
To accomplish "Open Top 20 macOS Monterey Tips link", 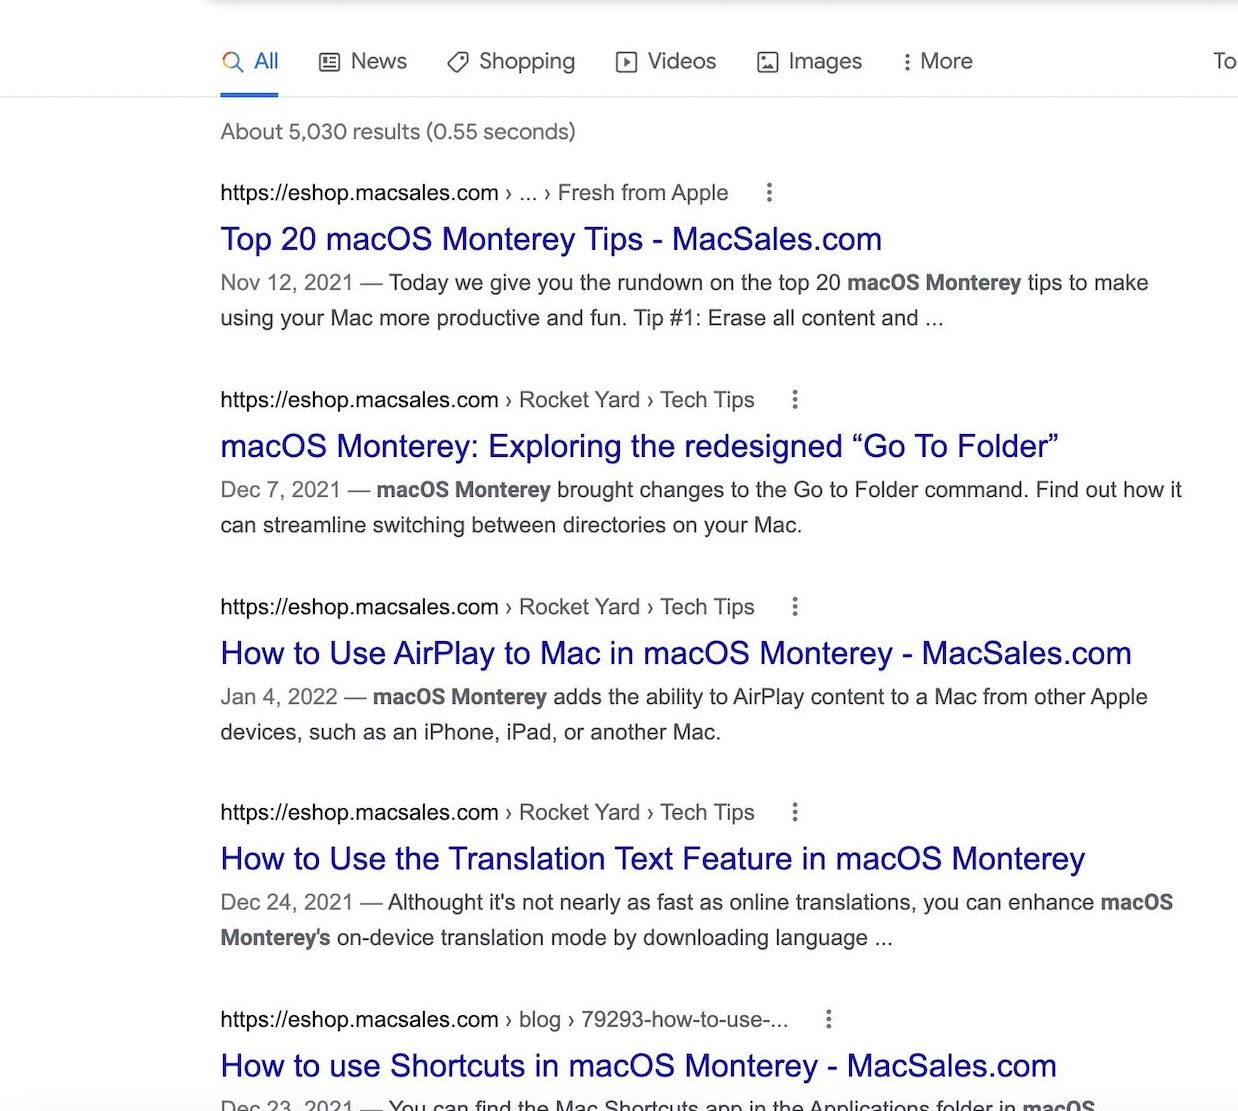I will (550, 240).
